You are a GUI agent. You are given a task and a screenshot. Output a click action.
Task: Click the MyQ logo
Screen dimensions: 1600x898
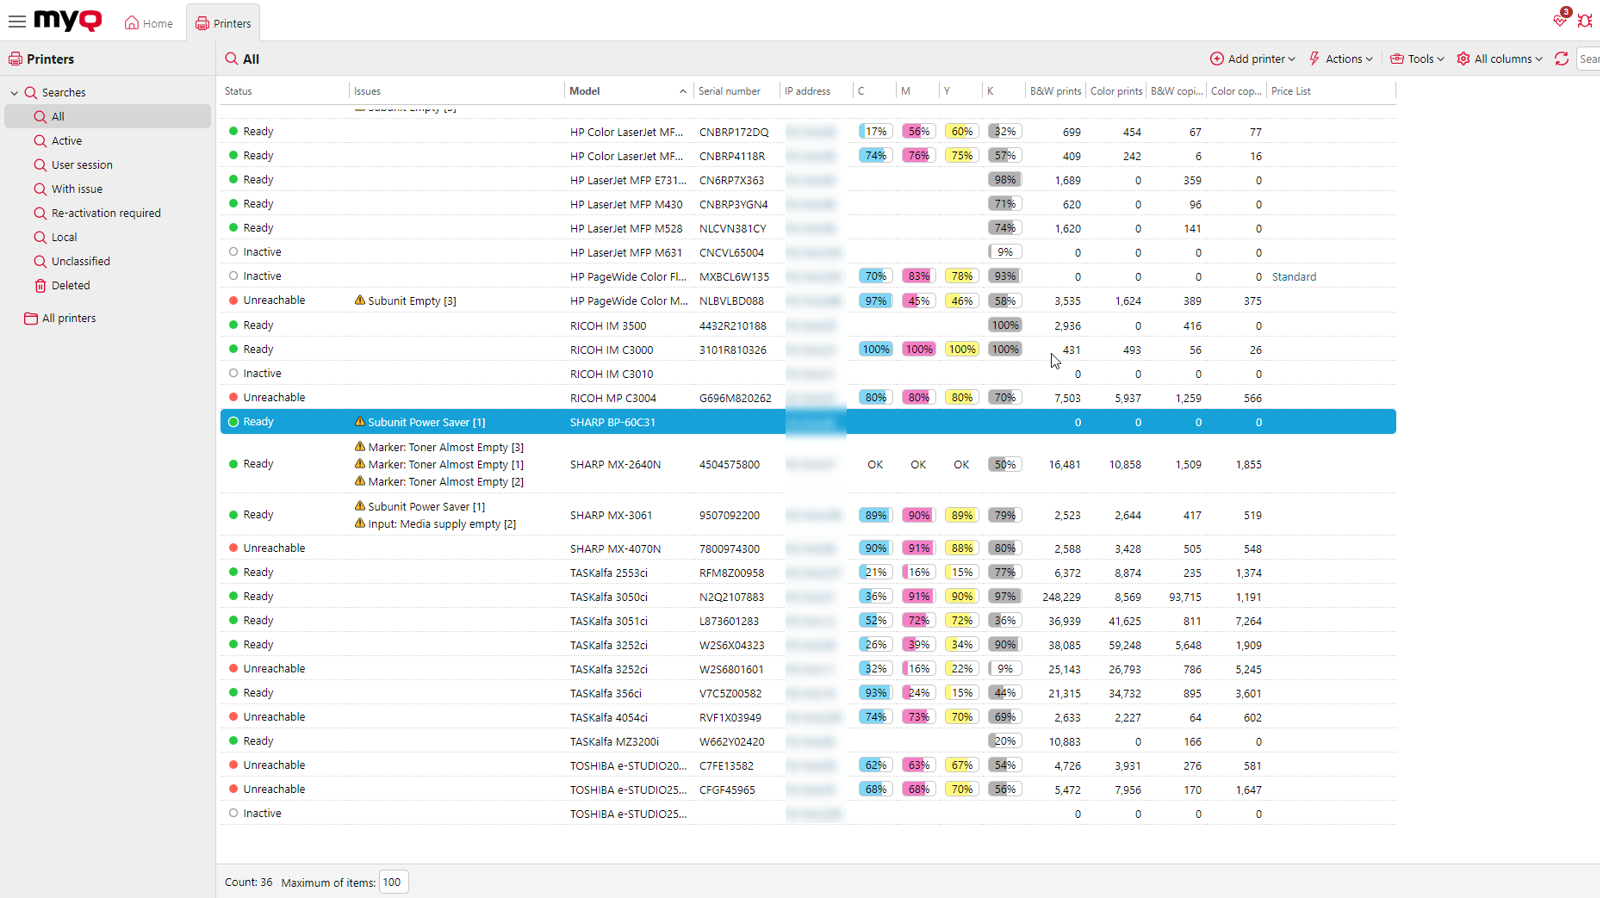[68, 20]
